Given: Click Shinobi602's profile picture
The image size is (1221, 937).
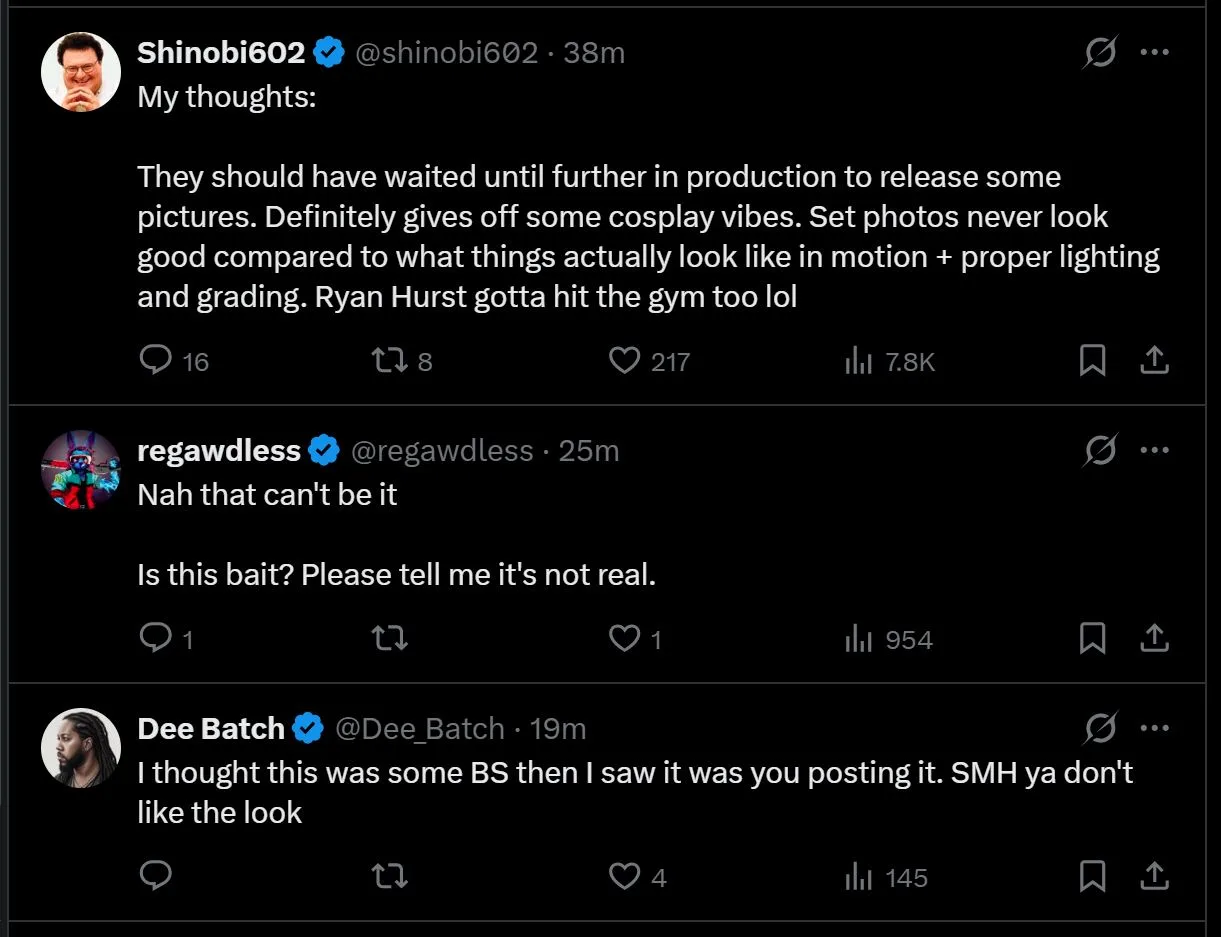Looking at the screenshot, I should pos(81,72).
